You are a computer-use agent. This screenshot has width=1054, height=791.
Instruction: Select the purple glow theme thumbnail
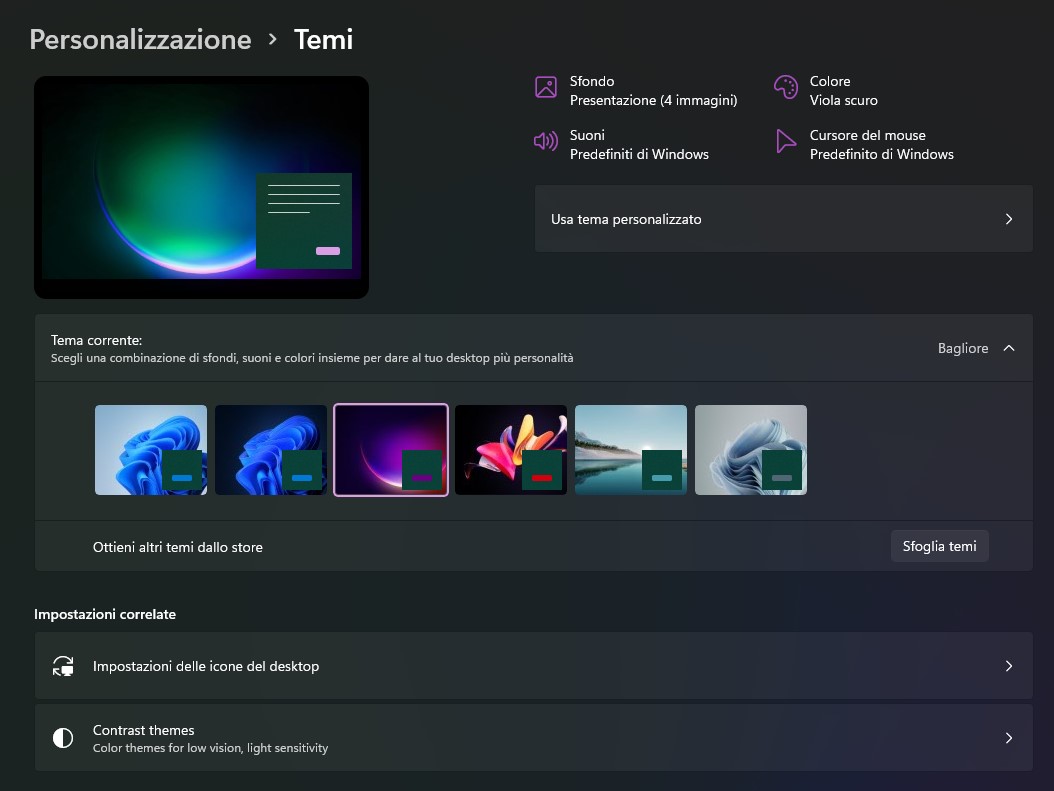(x=391, y=450)
